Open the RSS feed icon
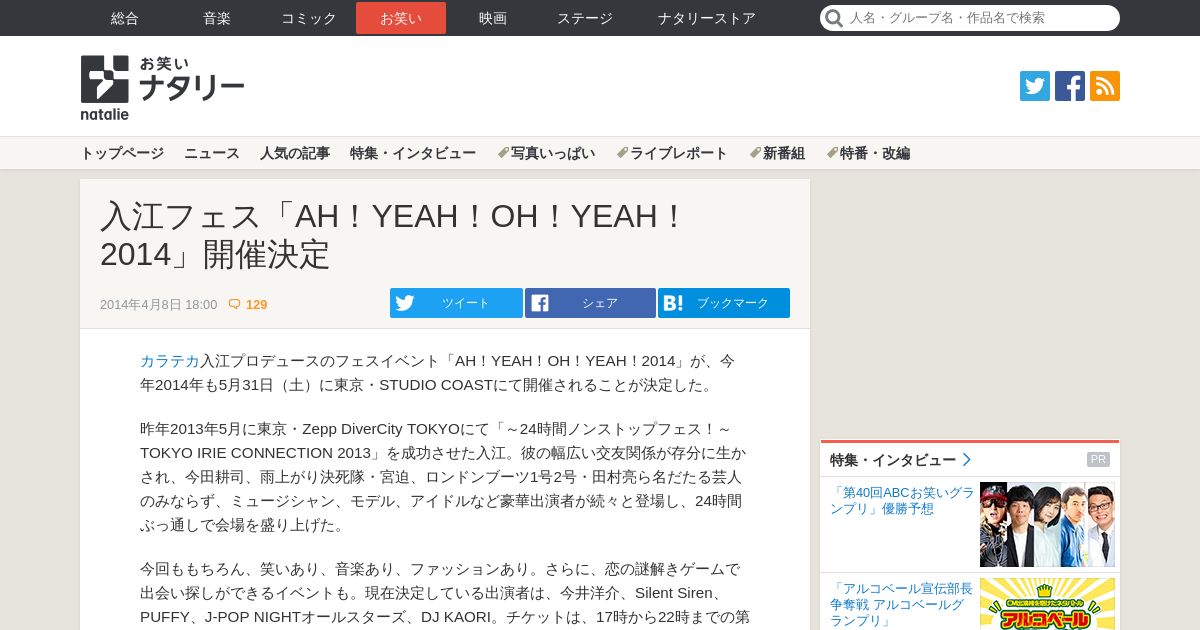This screenshot has width=1200, height=630. (1105, 86)
